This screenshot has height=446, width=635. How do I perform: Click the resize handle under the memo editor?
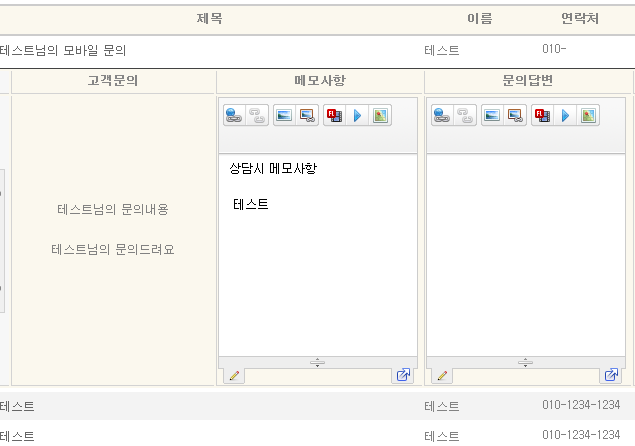pos(318,362)
